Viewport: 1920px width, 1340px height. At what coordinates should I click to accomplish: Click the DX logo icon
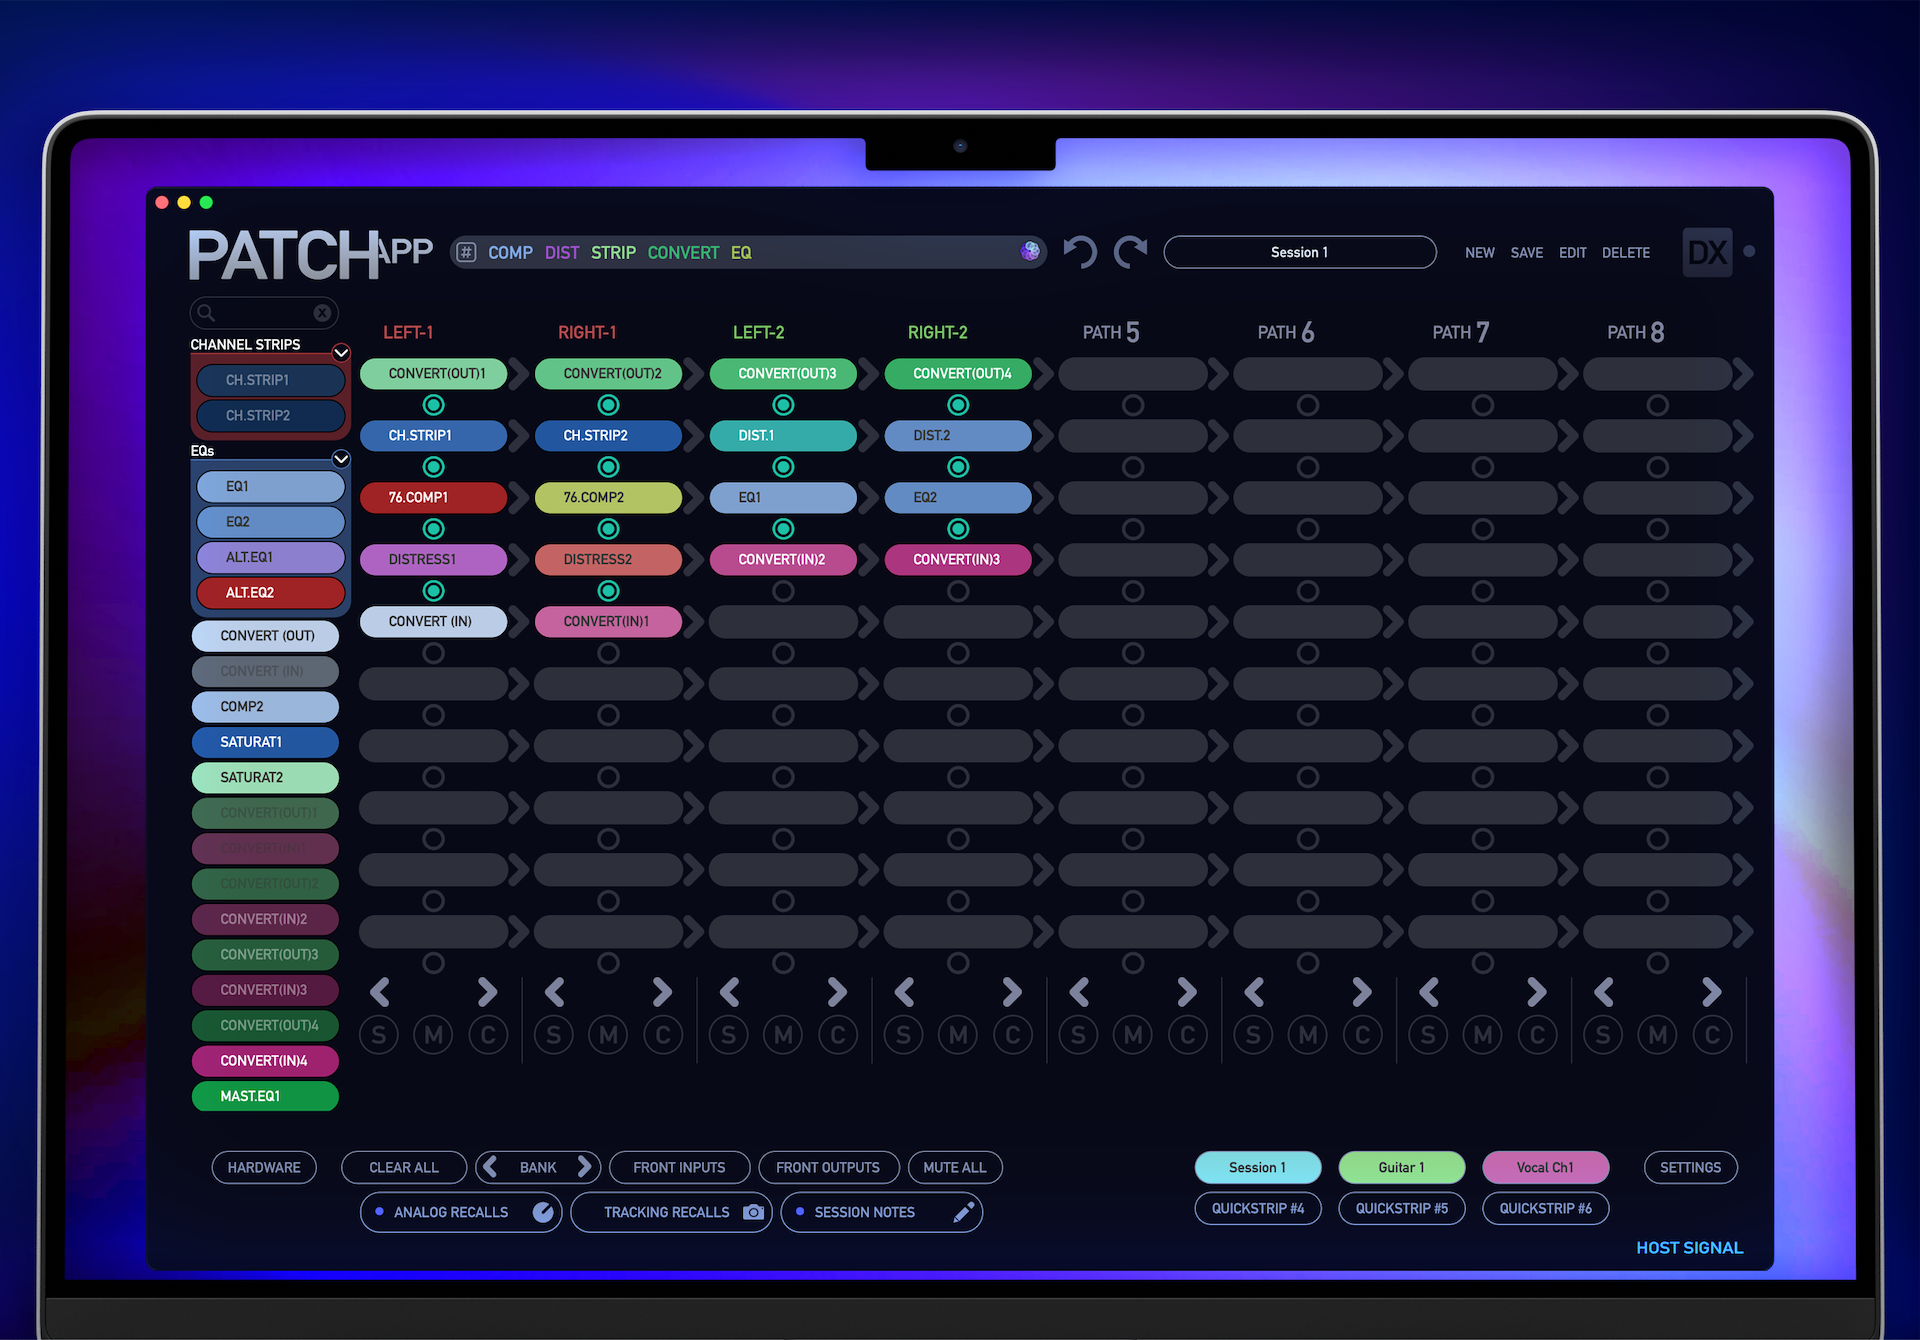(x=1707, y=252)
